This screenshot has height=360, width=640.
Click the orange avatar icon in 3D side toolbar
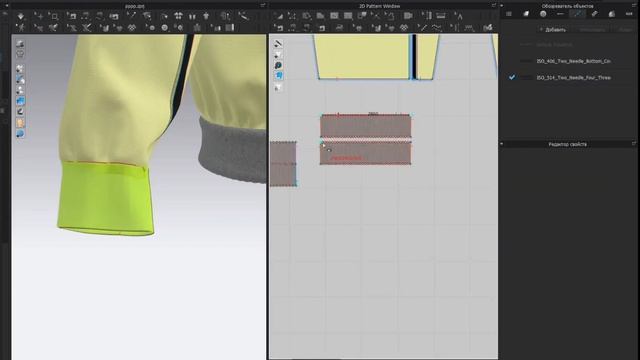pyautogui.click(x=20, y=123)
